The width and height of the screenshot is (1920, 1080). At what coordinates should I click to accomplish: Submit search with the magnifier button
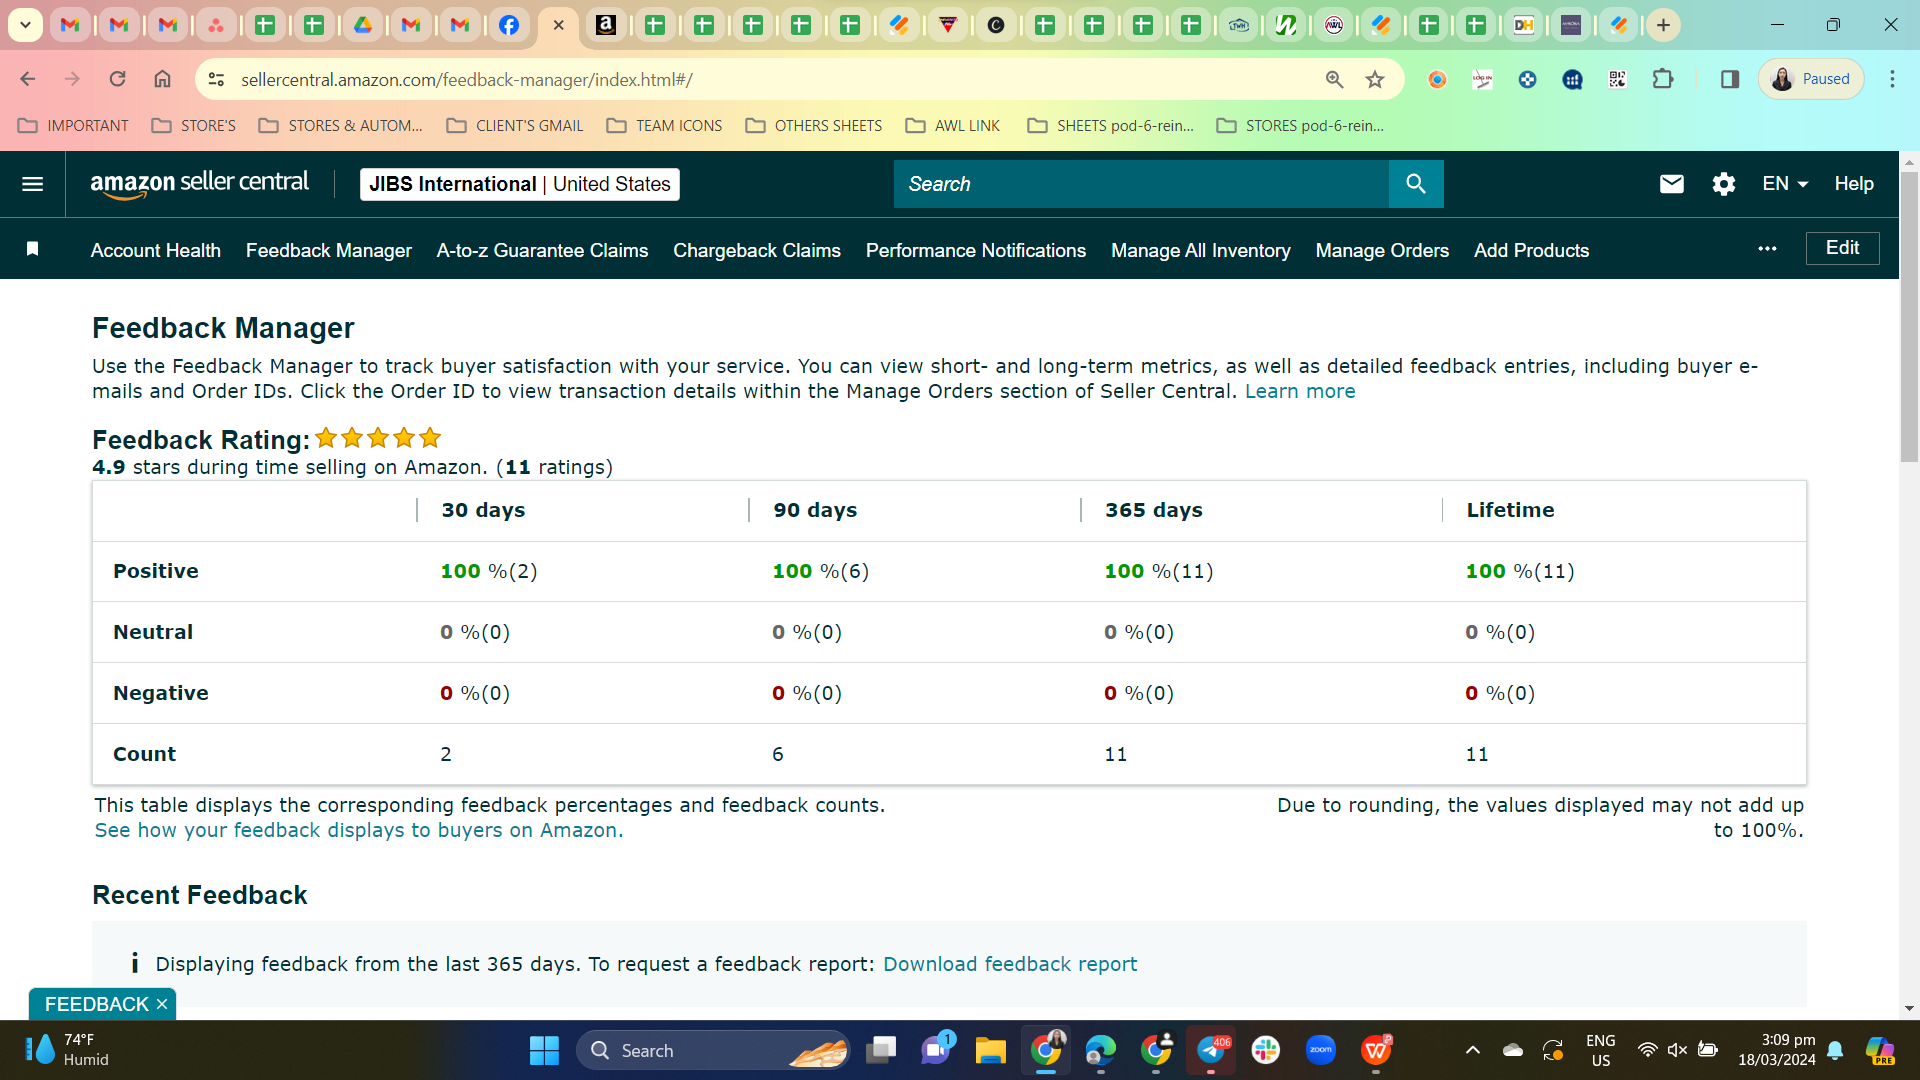point(1416,184)
